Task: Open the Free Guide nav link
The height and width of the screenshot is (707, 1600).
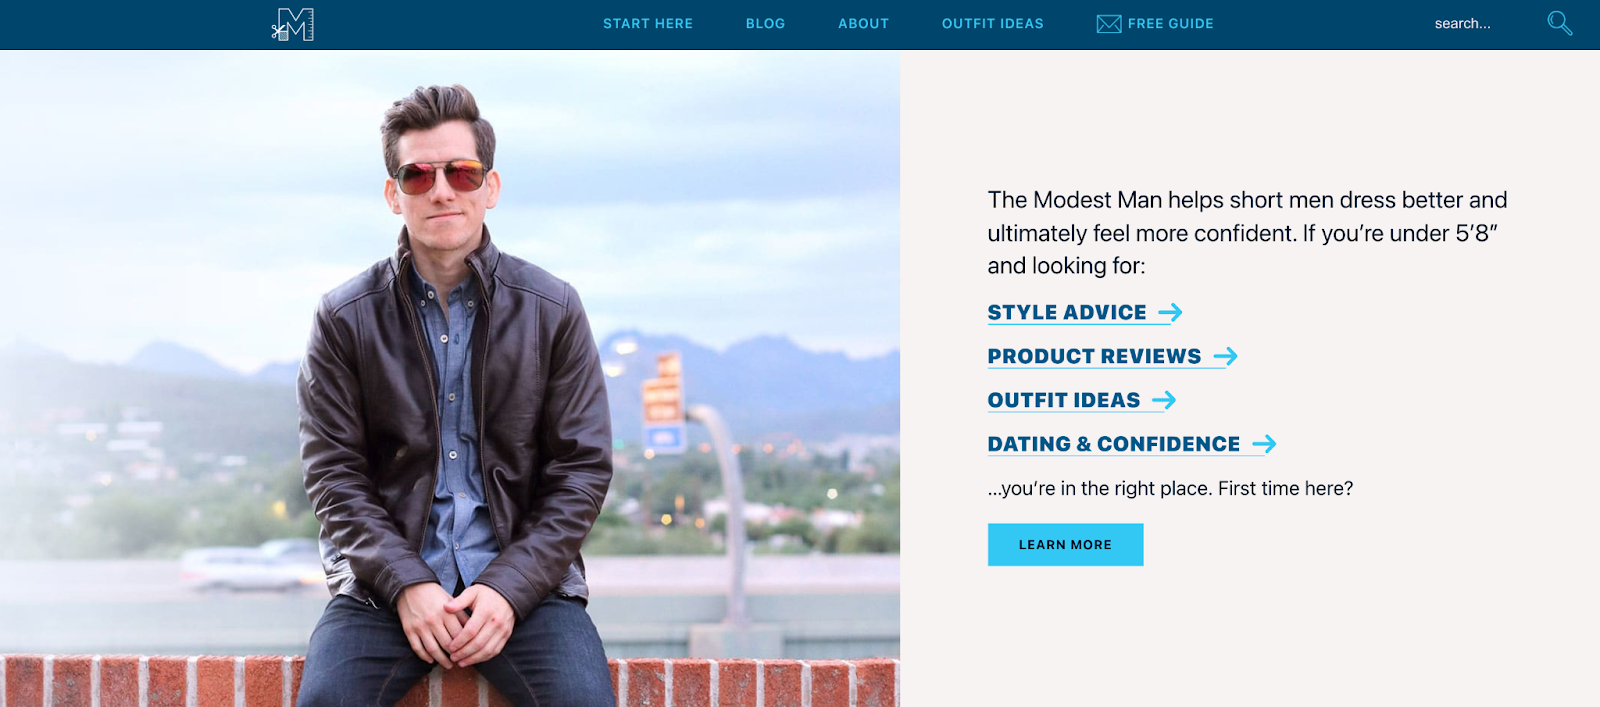Action: click(1170, 24)
